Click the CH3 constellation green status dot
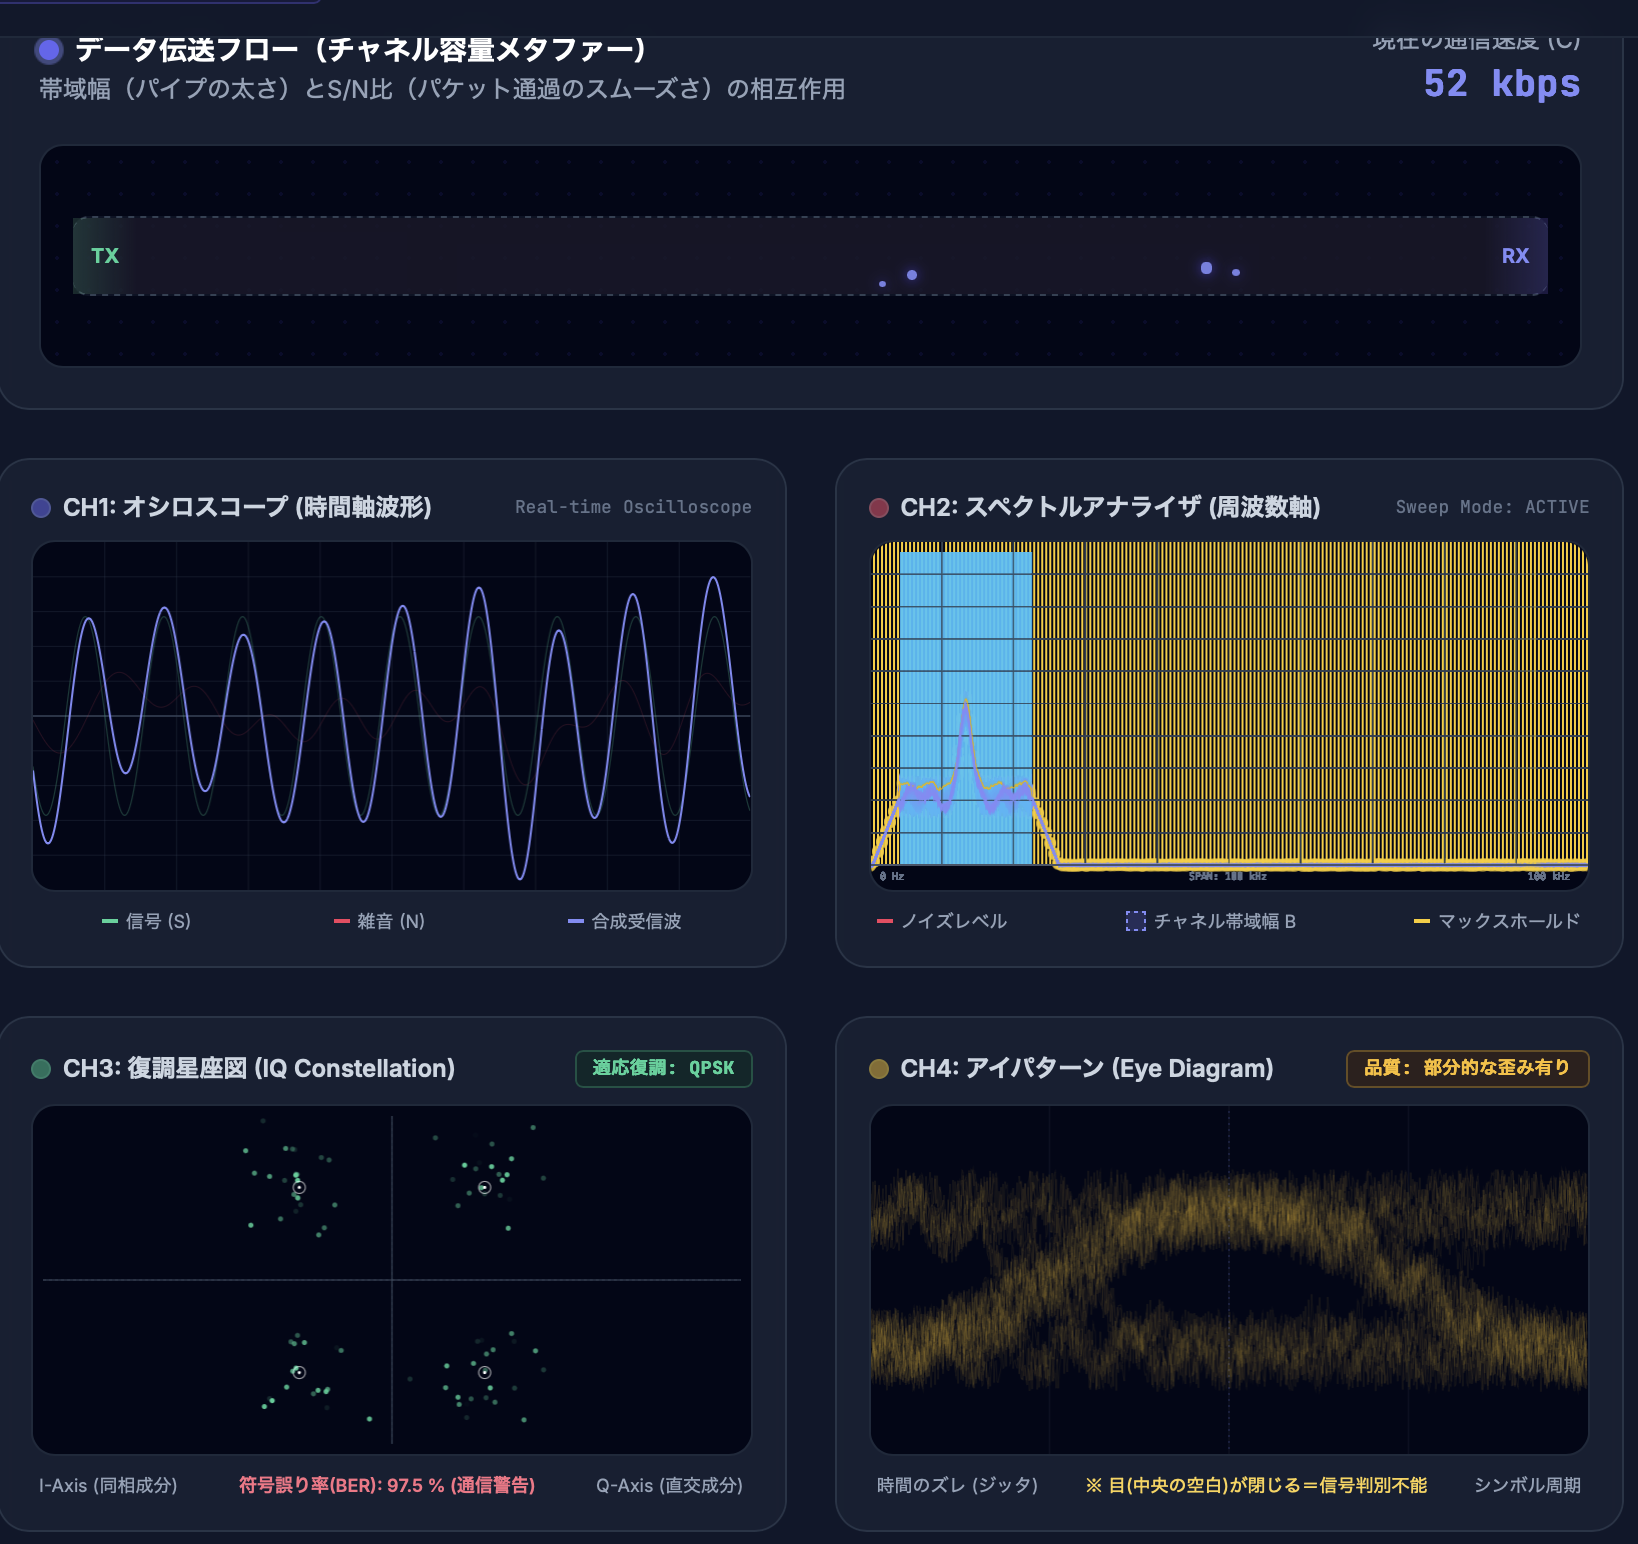This screenshot has width=1638, height=1544. [41, 1069]
